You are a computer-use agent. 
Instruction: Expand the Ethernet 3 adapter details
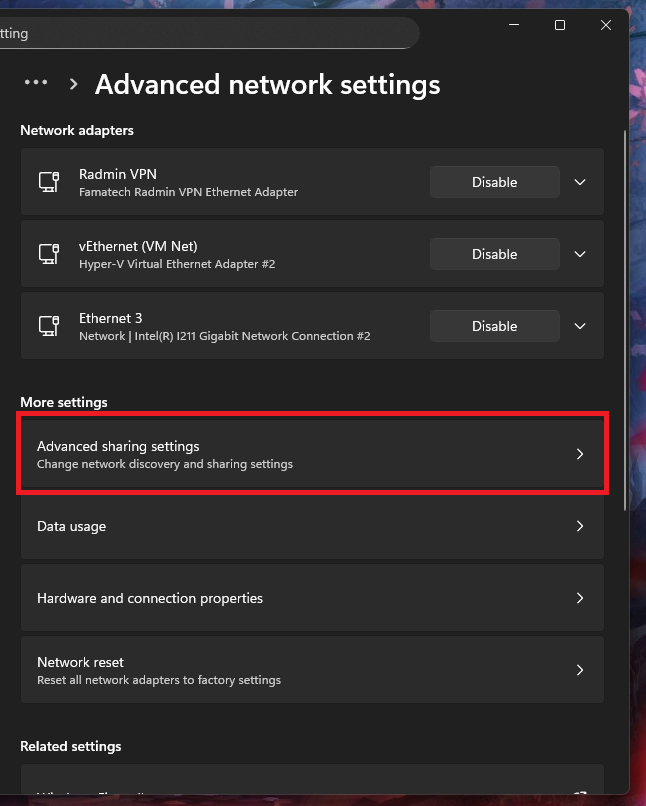580,326
